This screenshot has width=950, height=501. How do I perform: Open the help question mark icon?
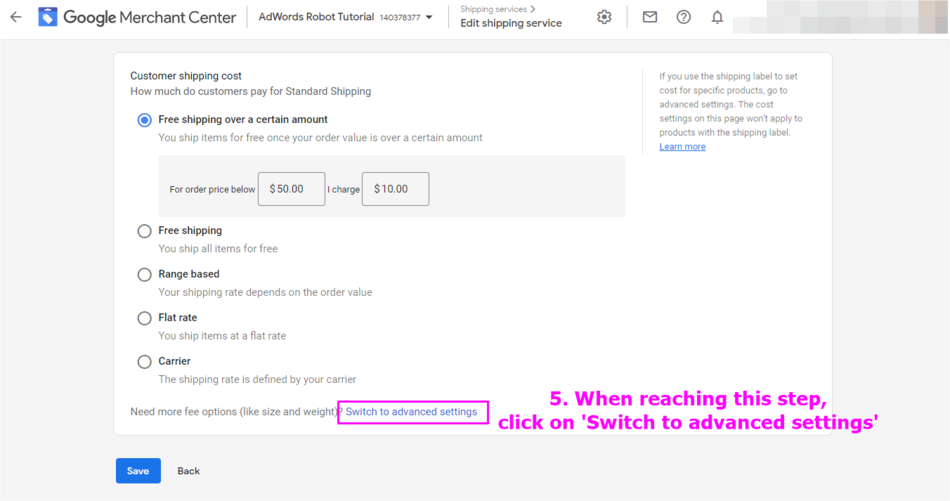tap(683, 17)
